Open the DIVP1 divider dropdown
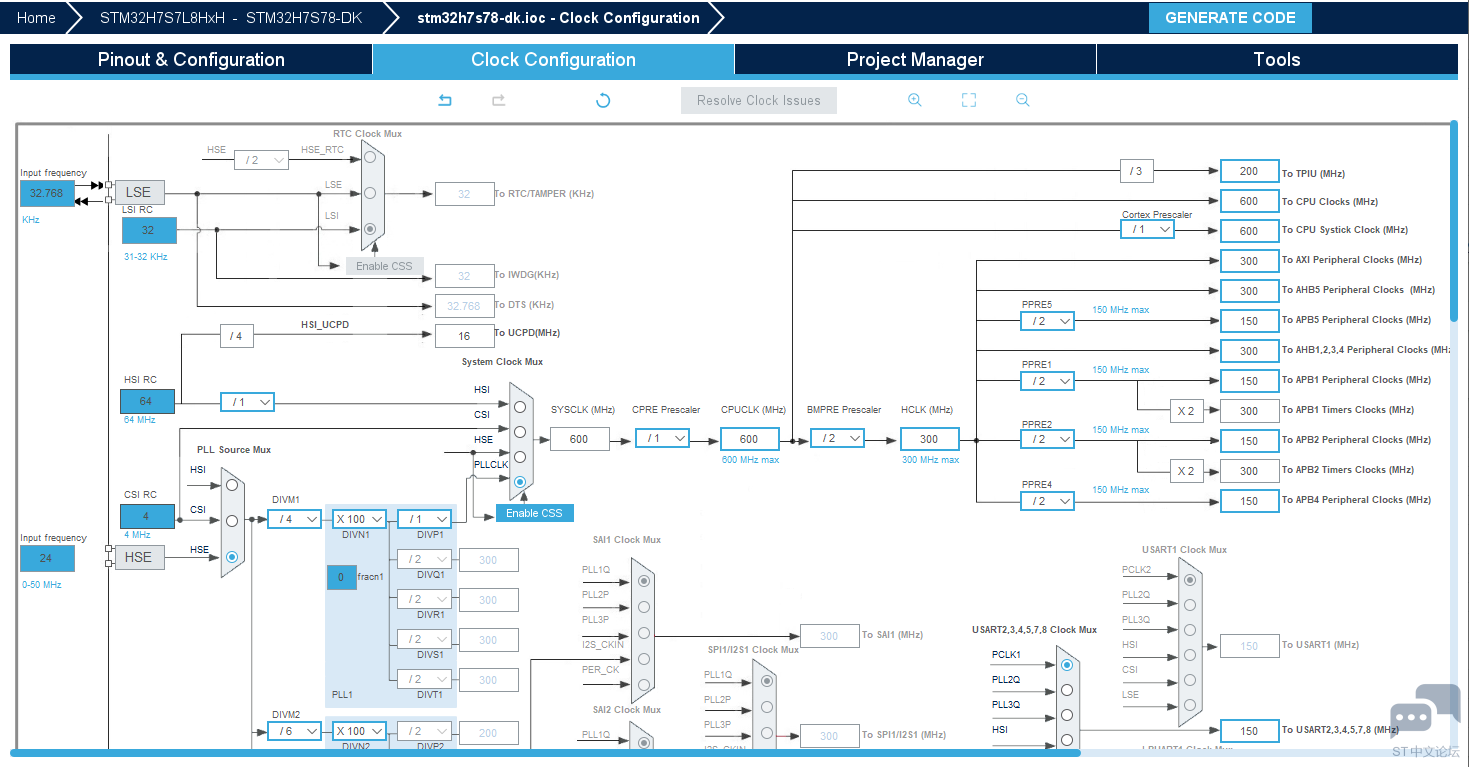 (424, 519)
